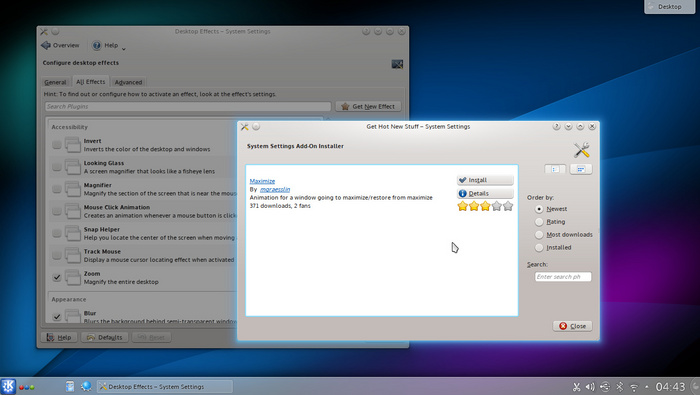Select Most downloads ordering option
Image resolution: width=700 pixels, height=395 pixels.
[x=539, y=235]
